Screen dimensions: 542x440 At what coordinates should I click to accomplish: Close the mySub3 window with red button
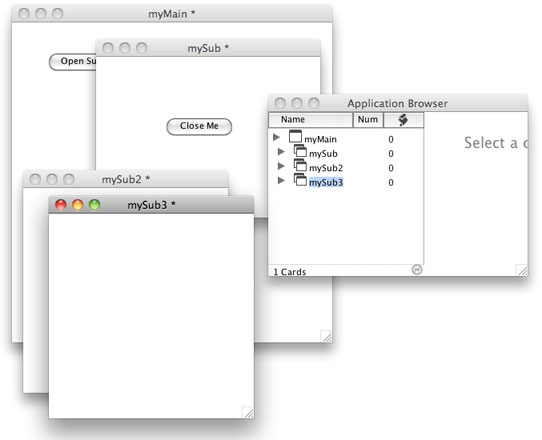pyautogui.click(x=61, y=205)
